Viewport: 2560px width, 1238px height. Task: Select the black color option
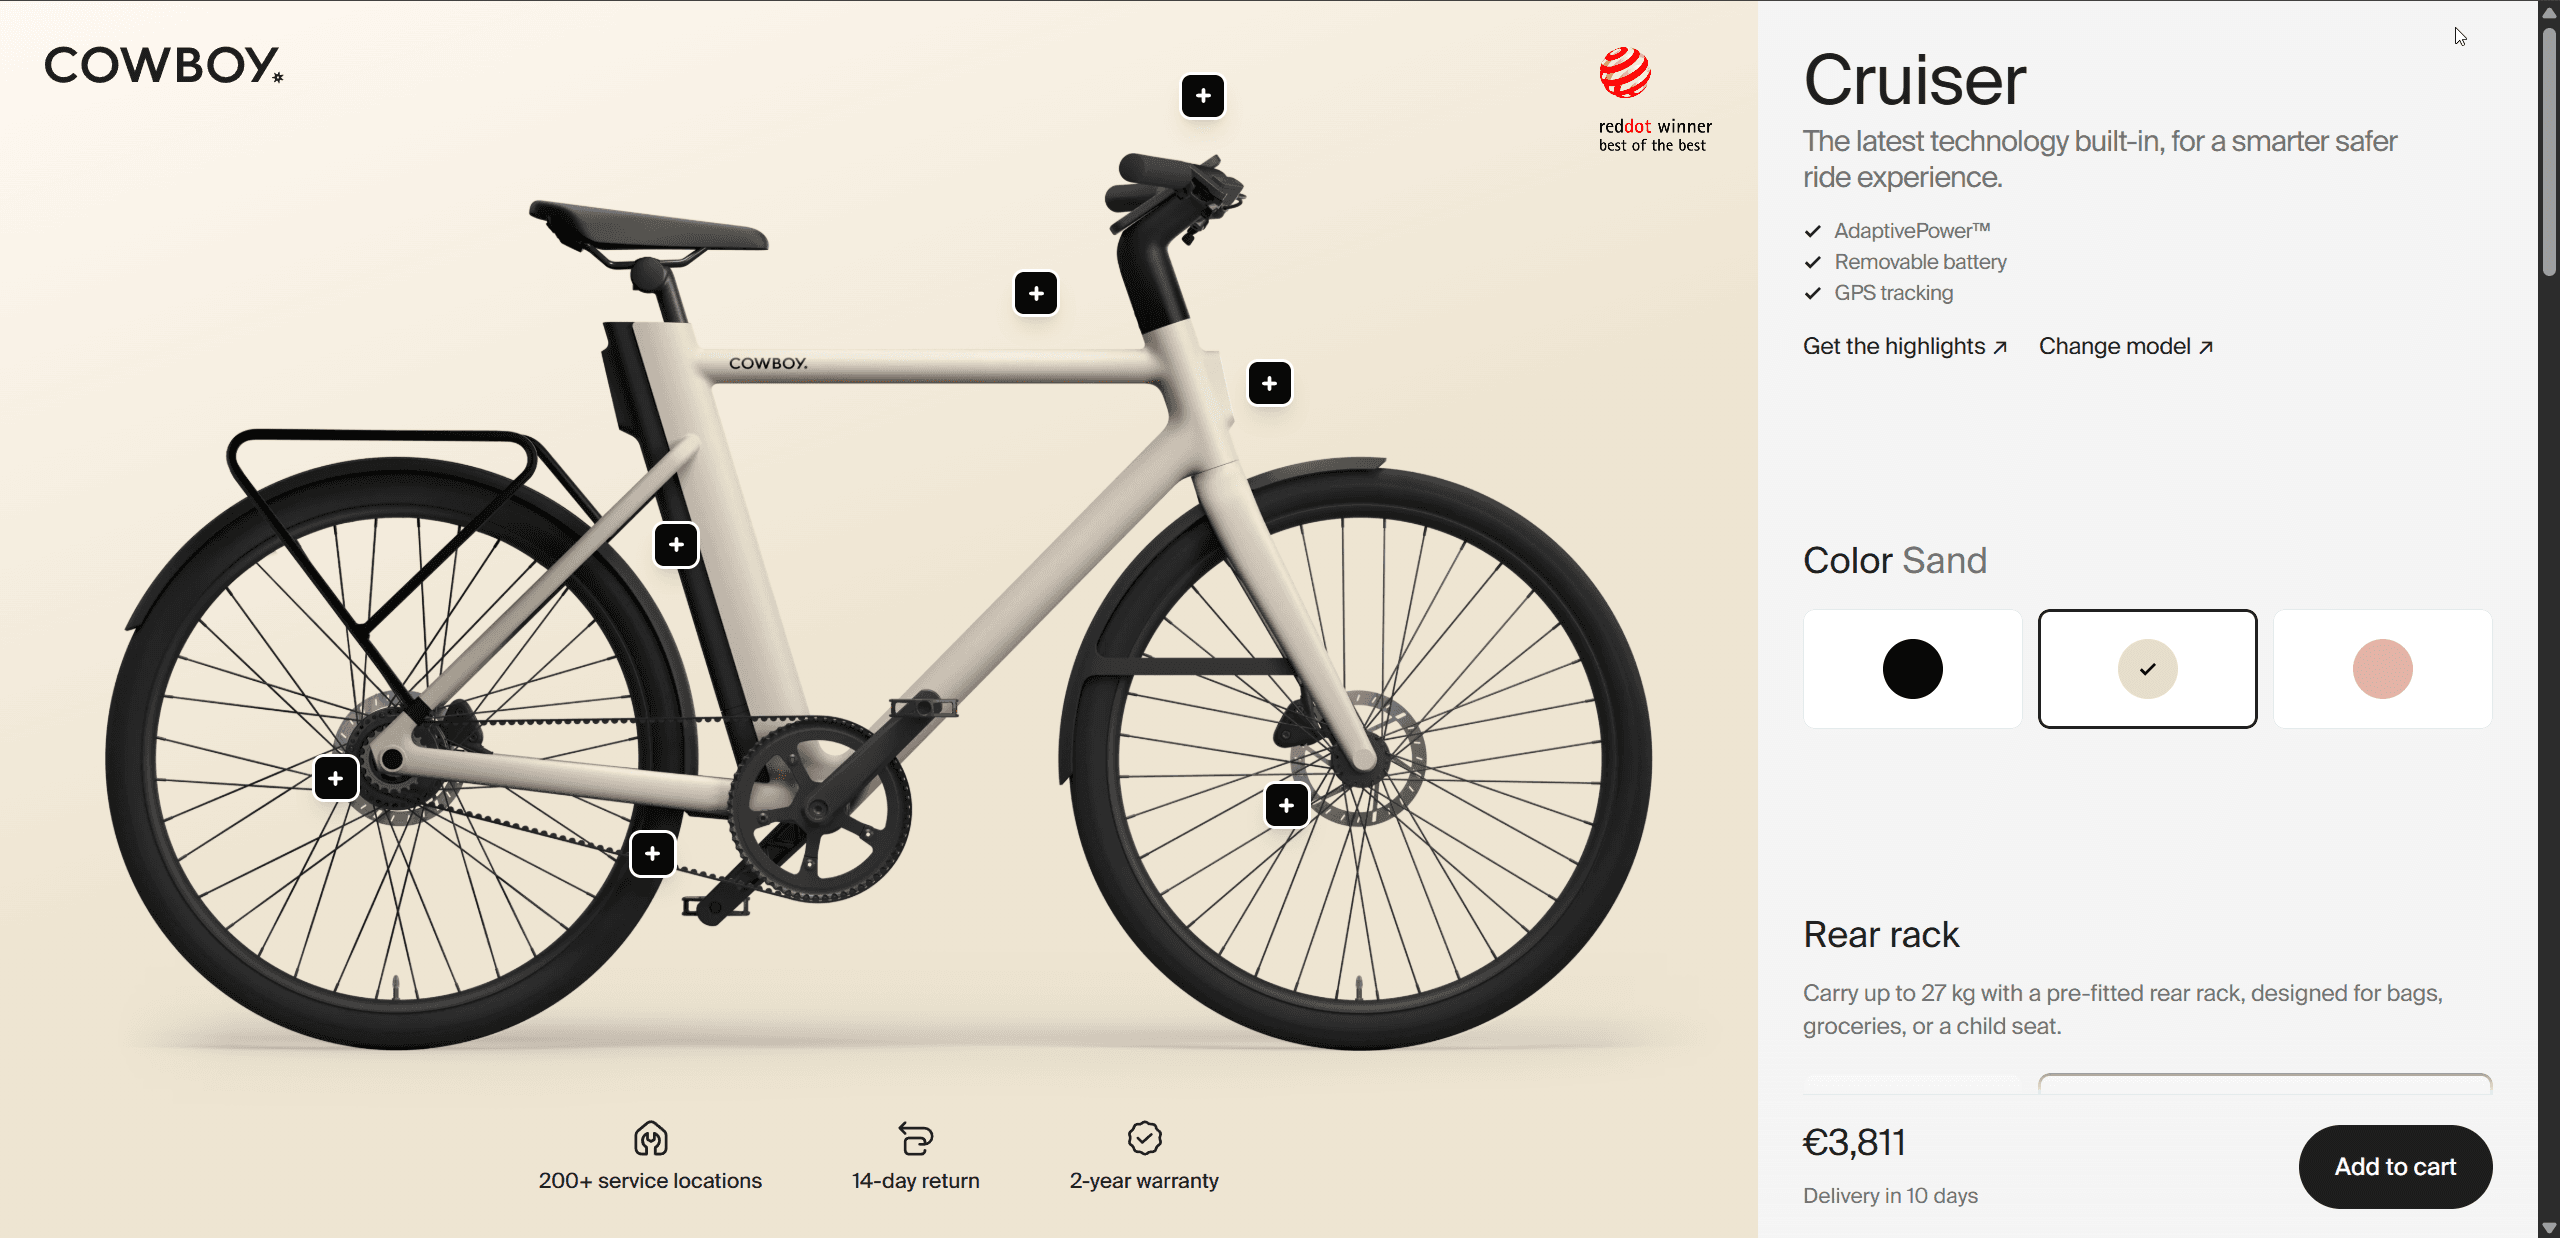pyautogui.click(x=1912, y=669)
